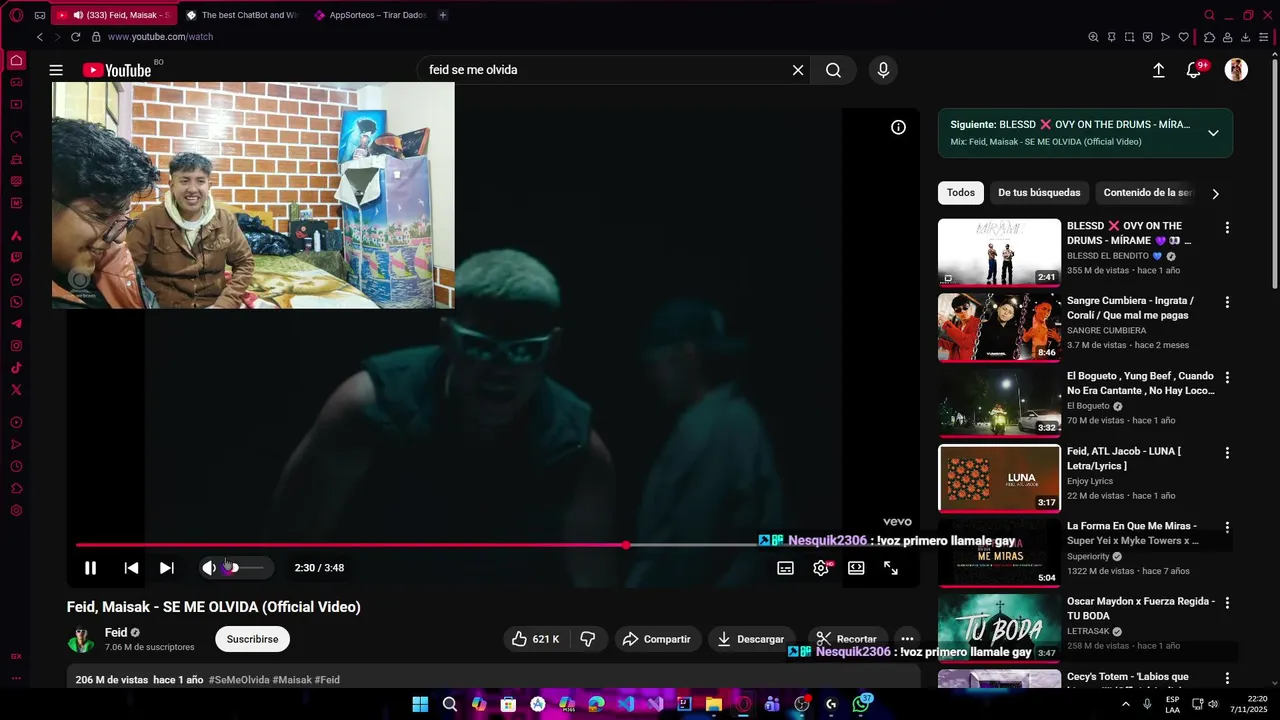
Task: Start voice search with microphone
Action: coord(882,70)
